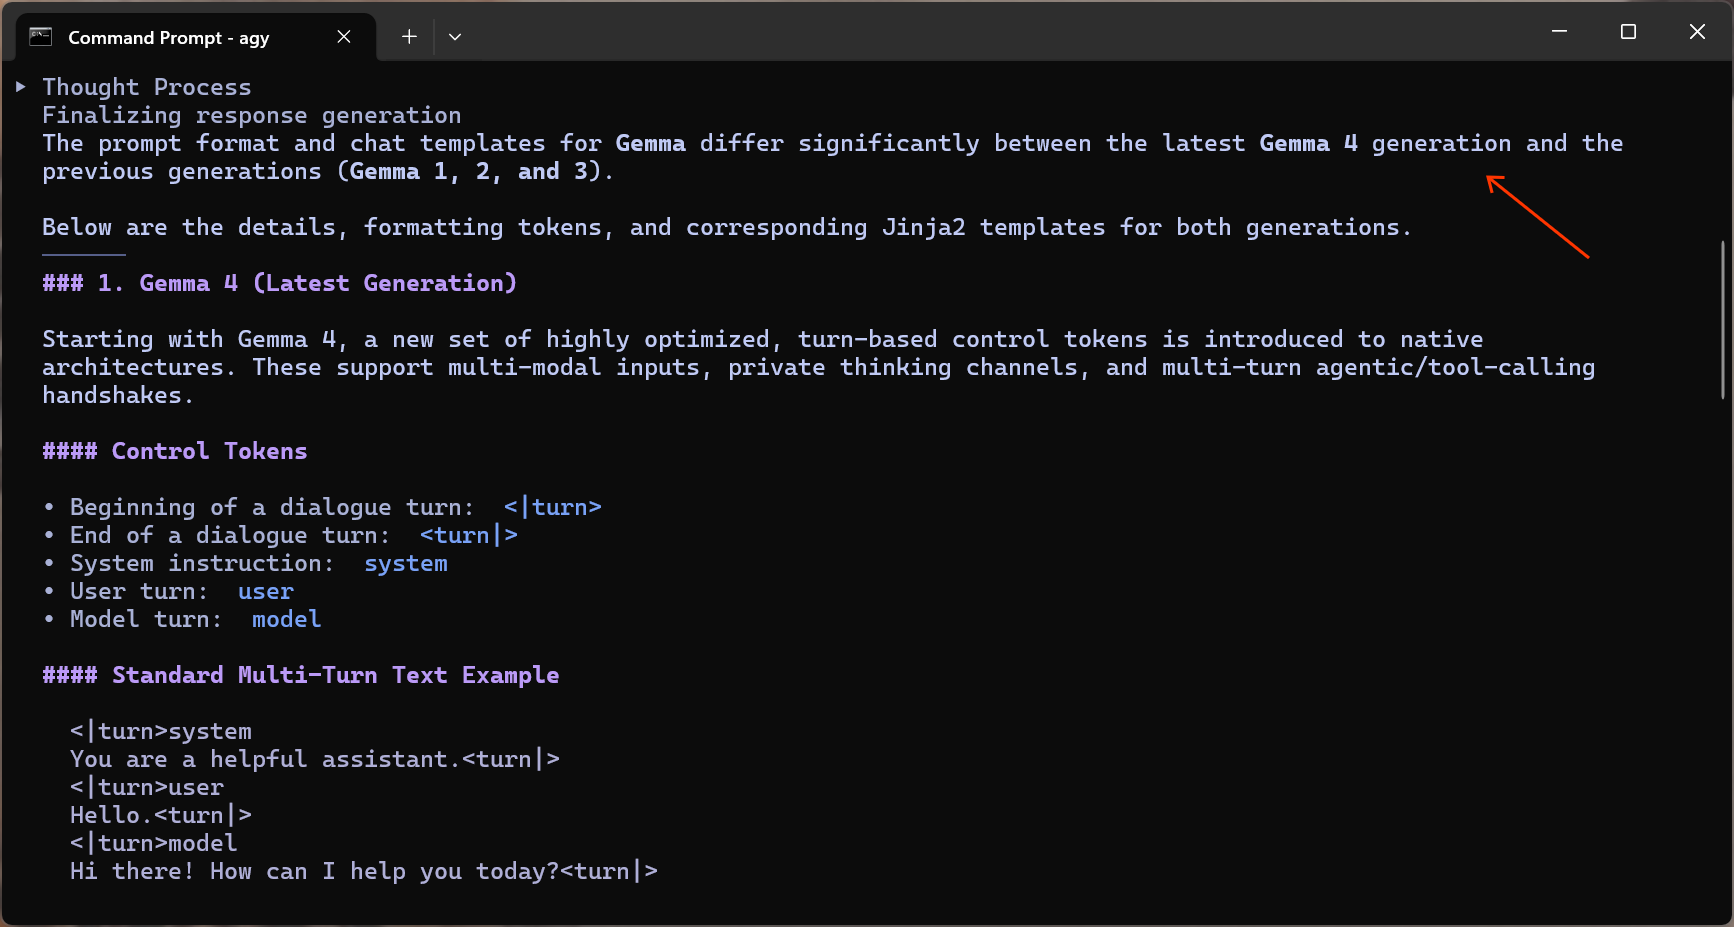Click the blue "system" token after "System instruction:"
This screenshot has width=1734, height=927.
406,563
